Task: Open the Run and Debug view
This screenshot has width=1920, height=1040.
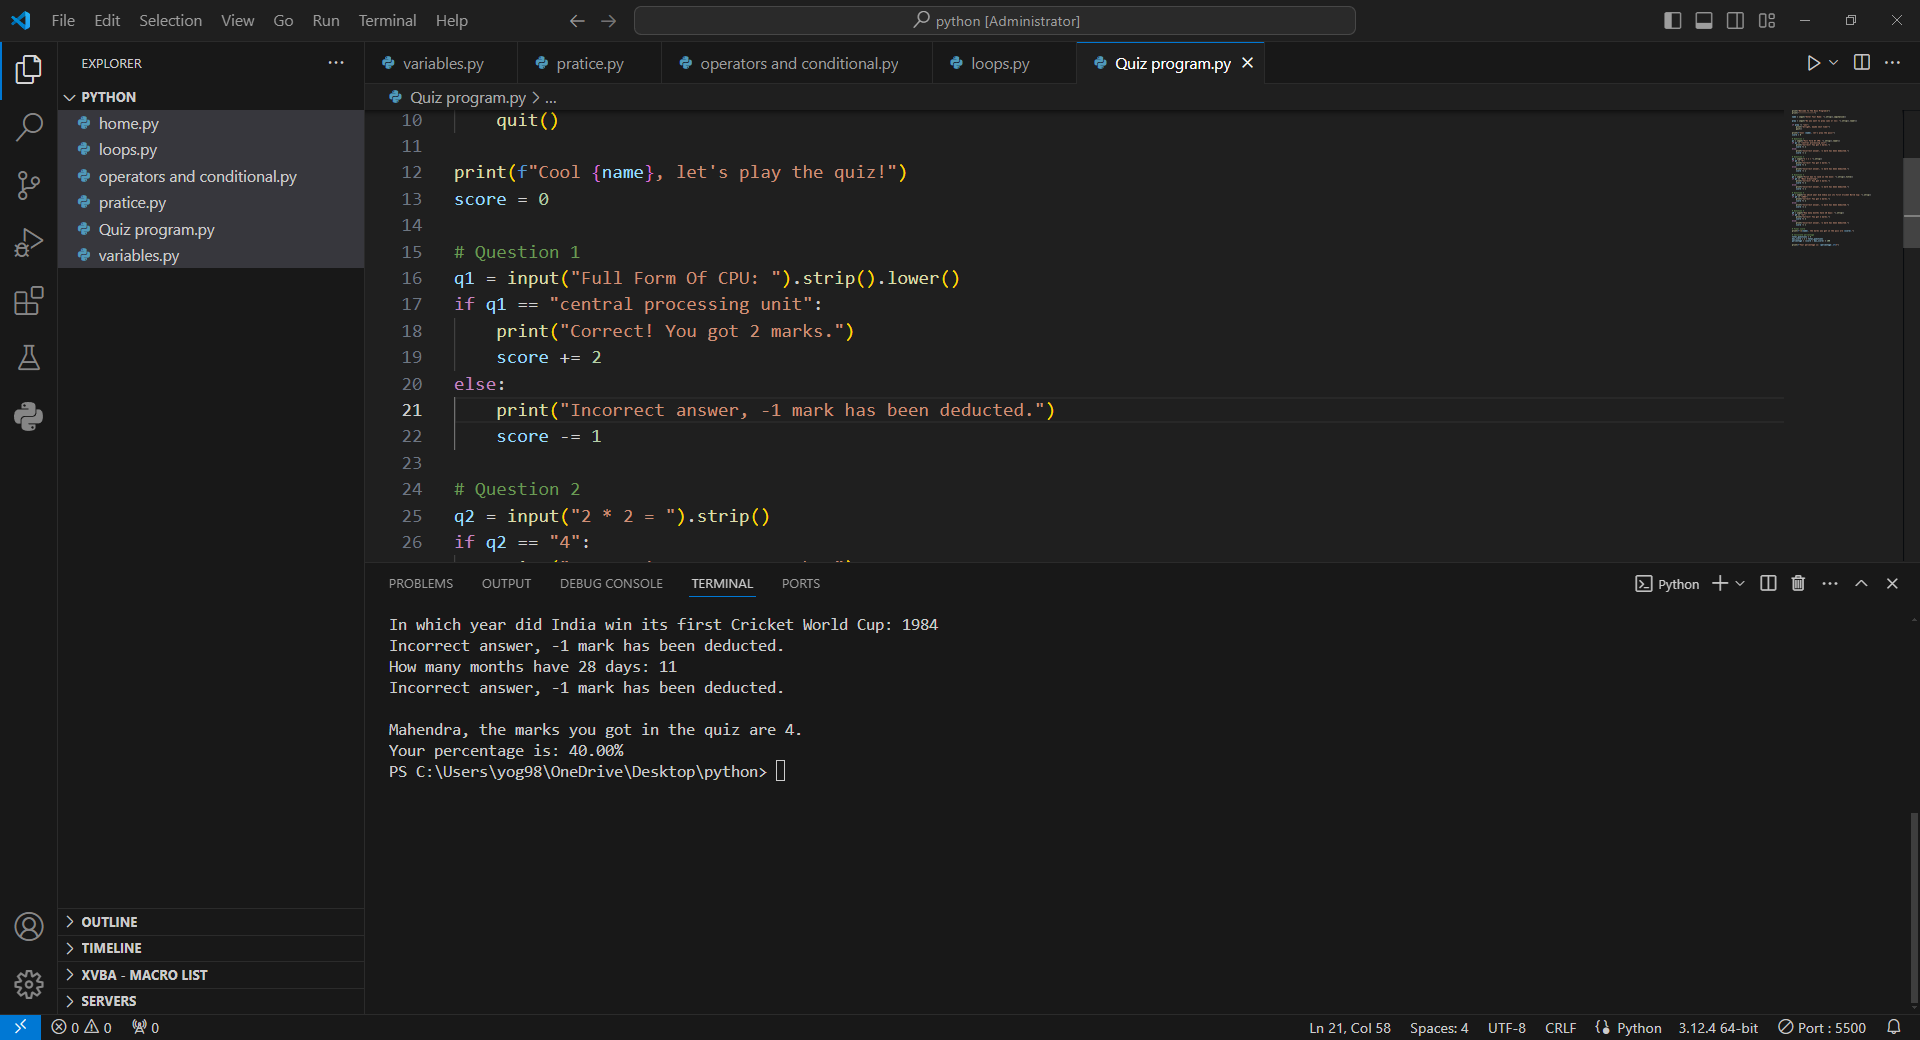Action: click(29, 243)
